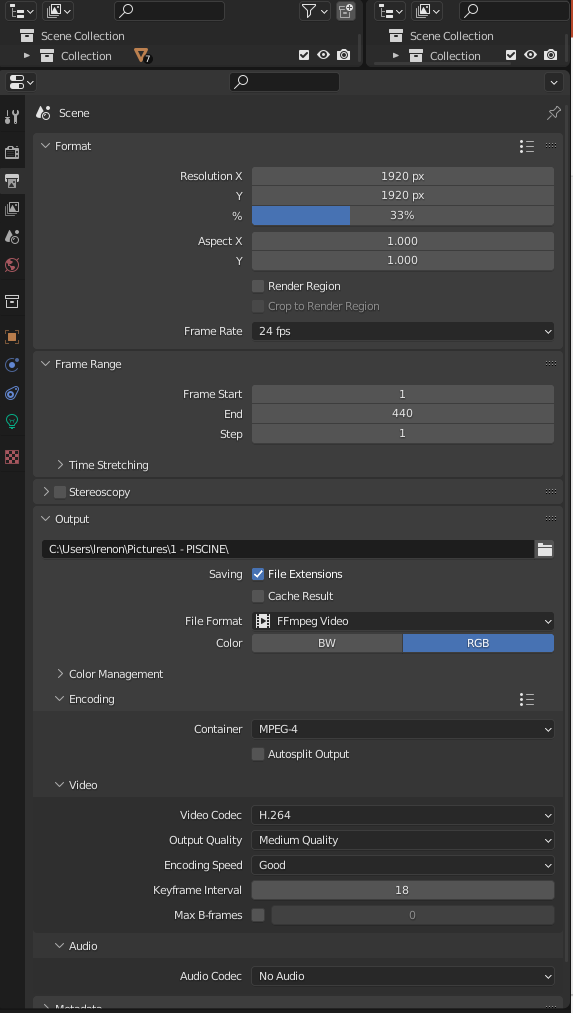Image resolution: width=573 pixels, height=1013 pixels.
Task: Toggle Collection exclude checkbox in right outliner
Action: click(x=511, y=56)
